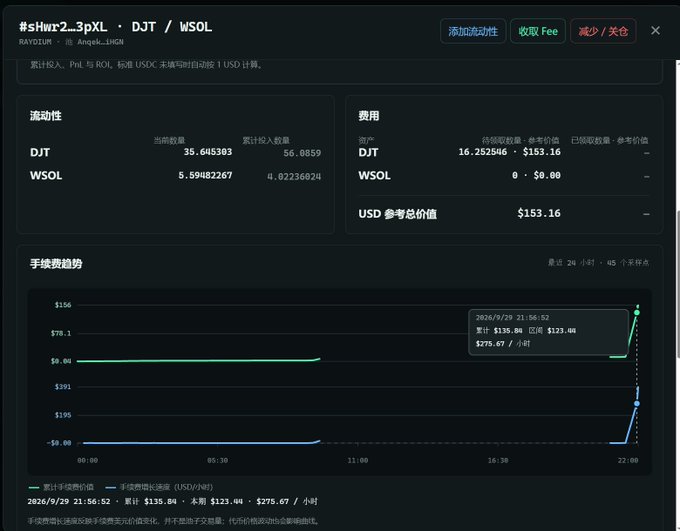Click the $156 y-axis label
This screenshot has width=680, height=531.
point(63,305)
